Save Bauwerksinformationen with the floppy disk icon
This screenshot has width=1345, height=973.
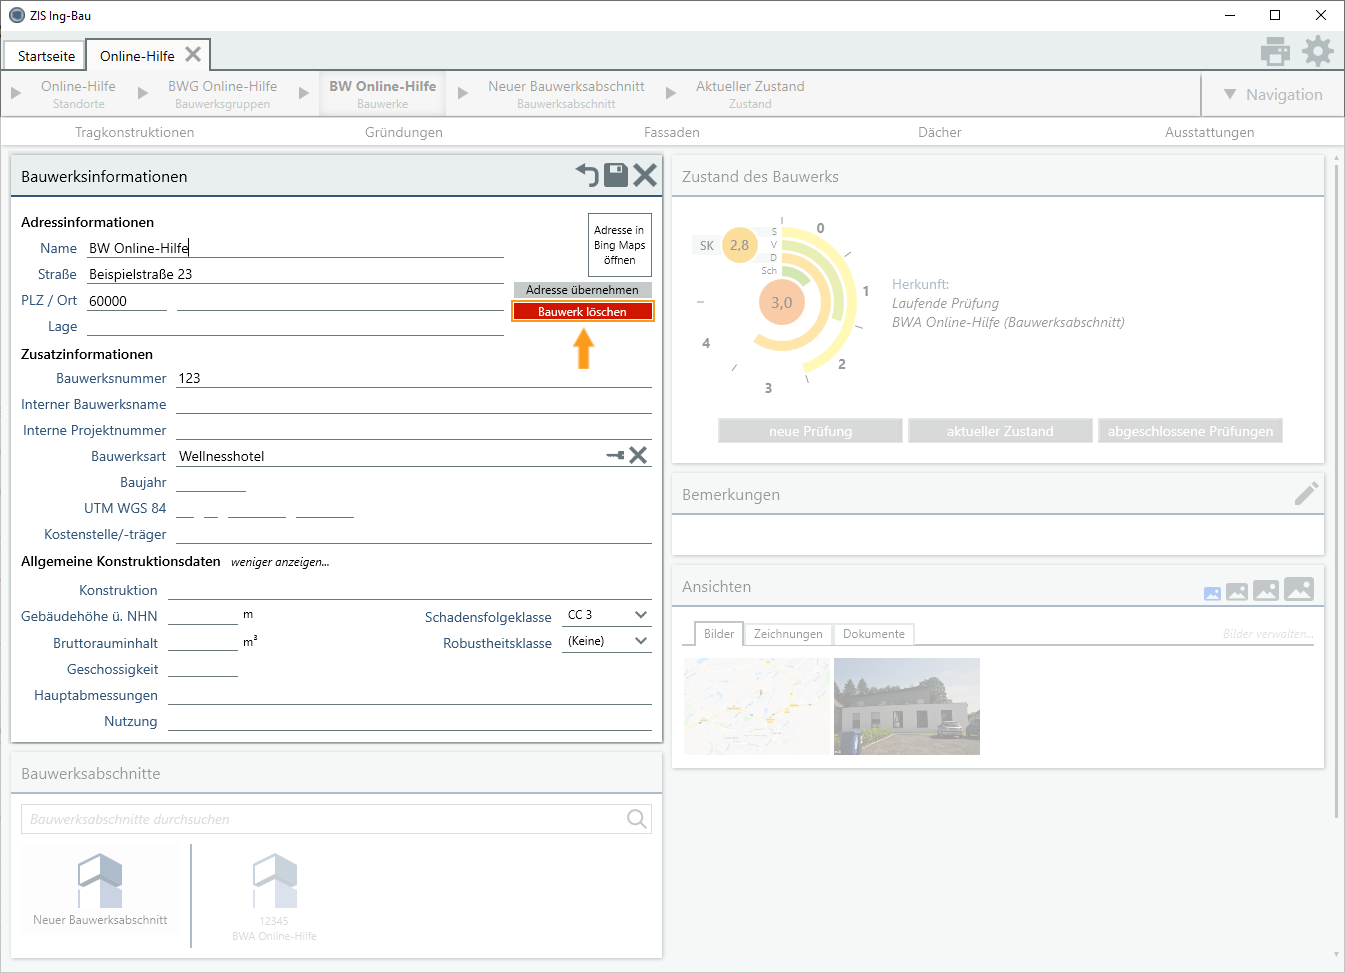tap(616, 176)
